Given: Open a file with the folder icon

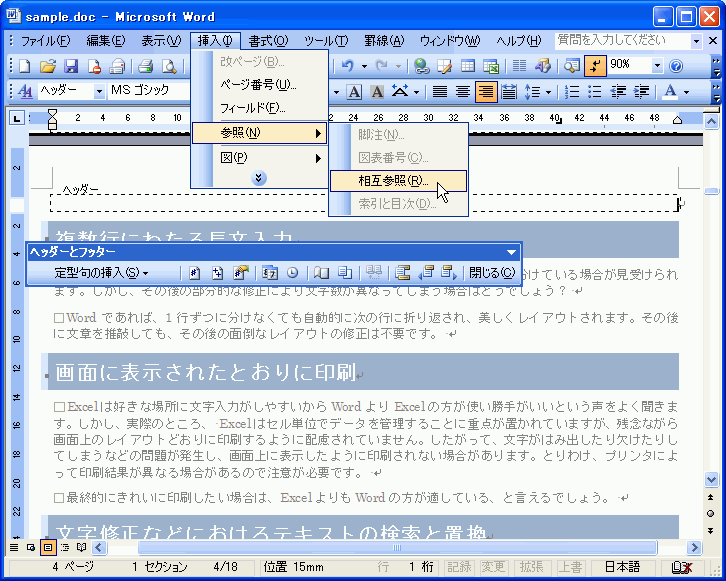Looking at the screenshot, I should click(x=48, y=66).
